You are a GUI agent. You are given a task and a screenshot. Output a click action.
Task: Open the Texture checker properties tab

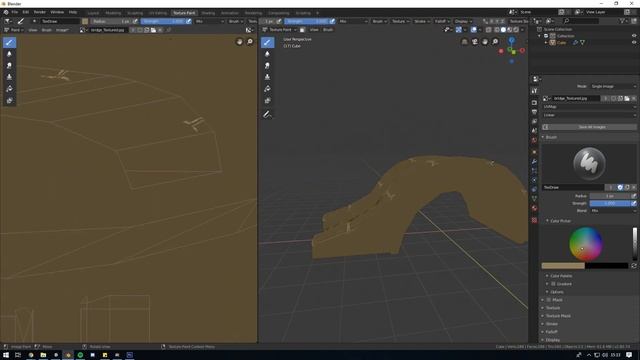tap(534, 220)
